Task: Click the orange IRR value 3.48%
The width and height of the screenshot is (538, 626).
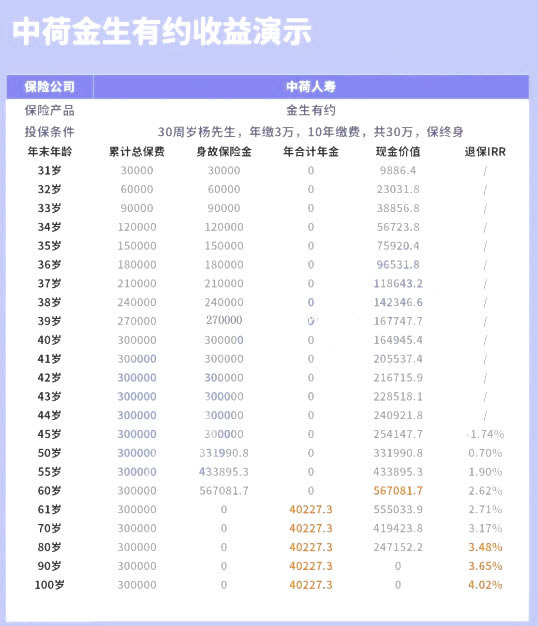Action: [x=485, y=547]
